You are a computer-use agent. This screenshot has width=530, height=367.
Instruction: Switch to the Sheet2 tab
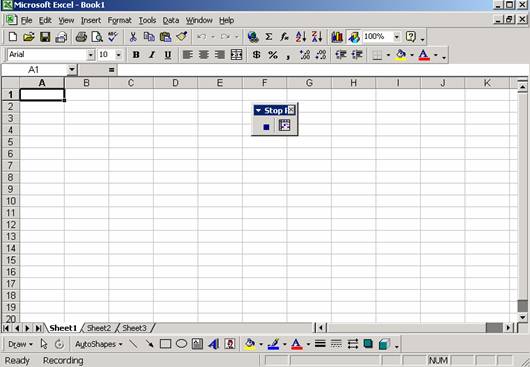[x=99, y=328]
